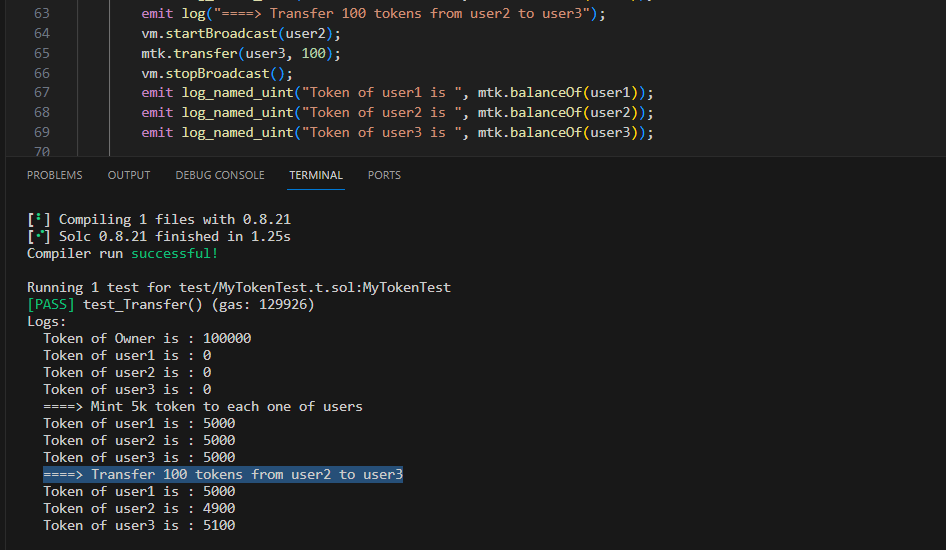Click 'Solc 0.8.21 finished in 1.25s' line
This screenshot has width=946, height=550.
click(x=159, y=236)
